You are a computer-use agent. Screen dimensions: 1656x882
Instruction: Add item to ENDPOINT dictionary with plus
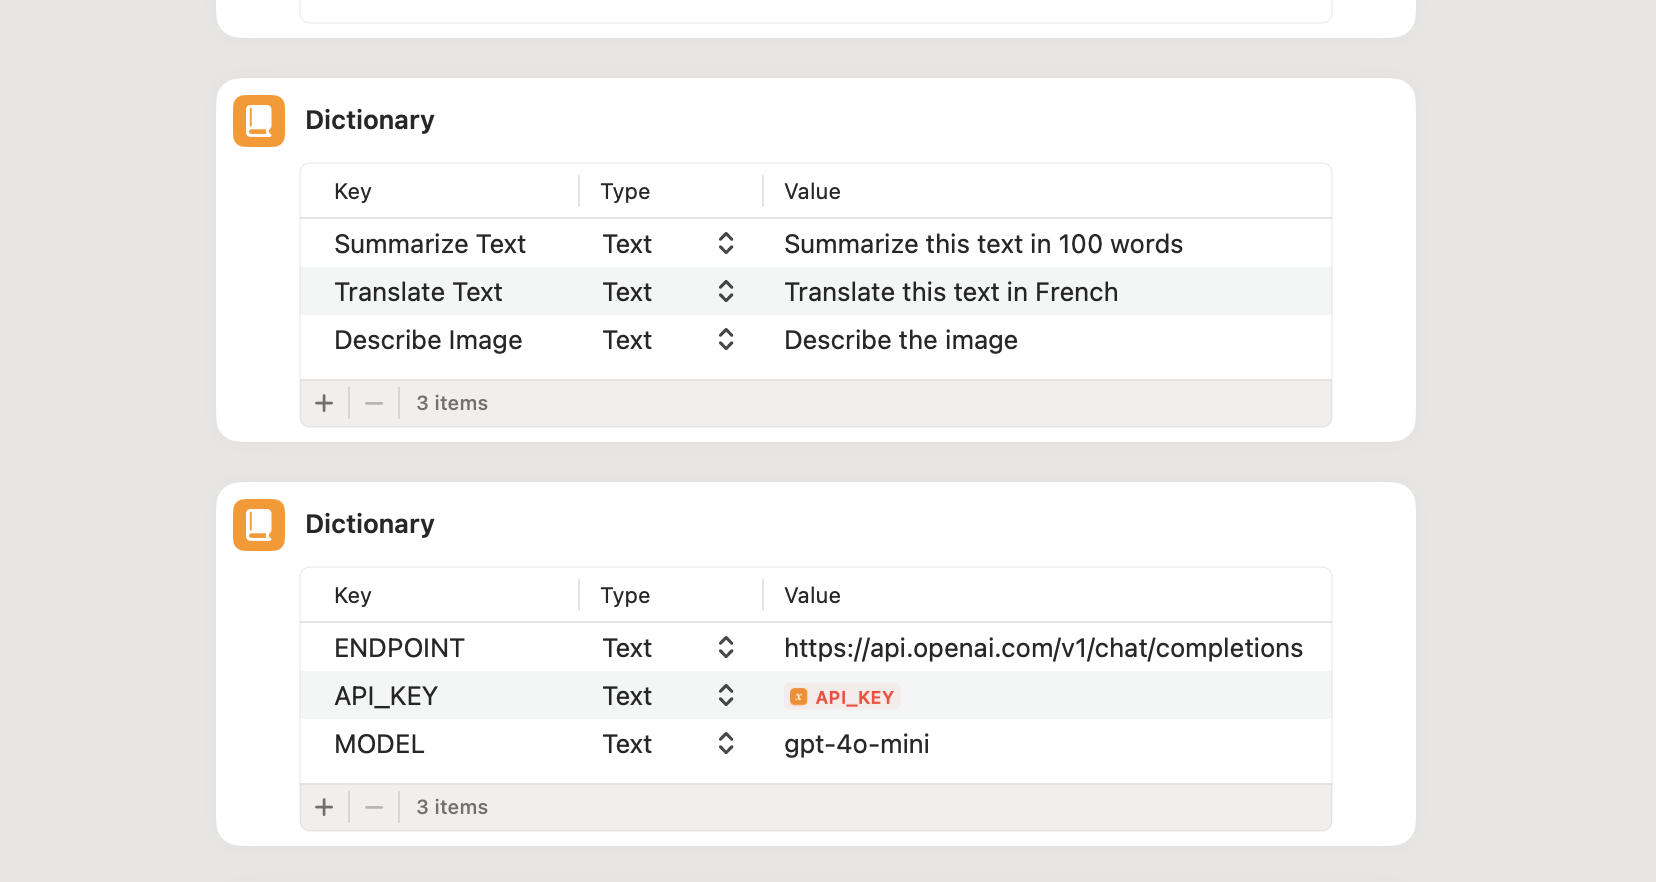(x=324, y=807)
